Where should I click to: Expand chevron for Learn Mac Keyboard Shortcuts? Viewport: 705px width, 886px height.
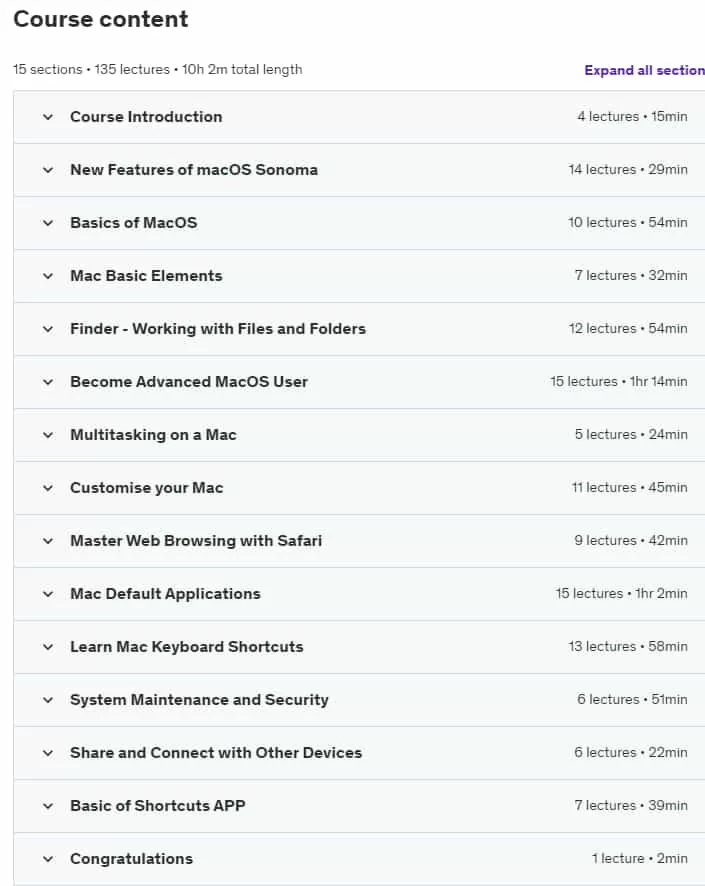pos(48,647)
